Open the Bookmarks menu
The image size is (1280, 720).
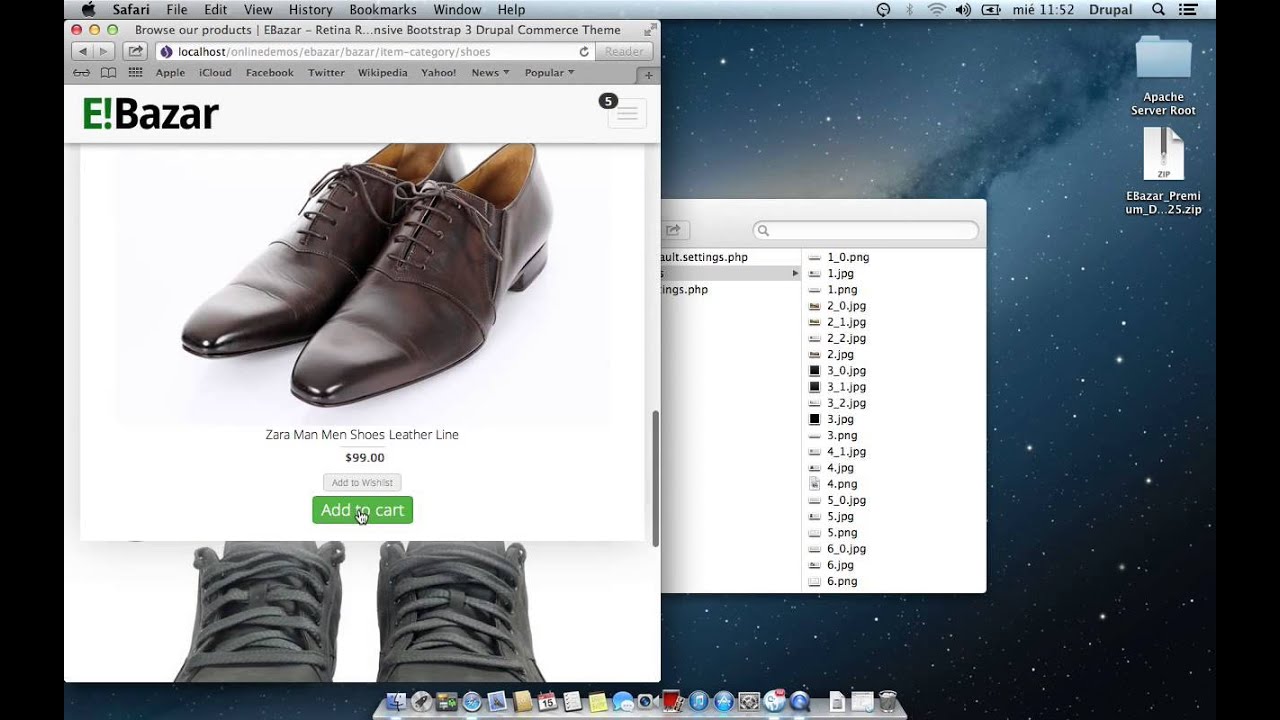point(383,10)
